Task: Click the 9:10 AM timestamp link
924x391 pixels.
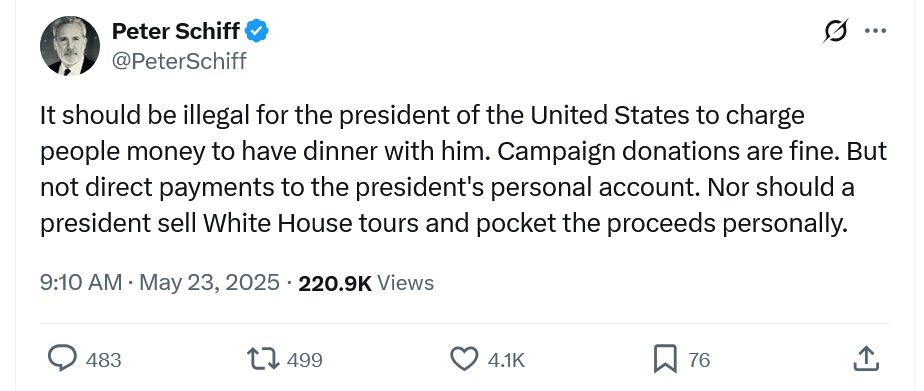Action: click(81, 283)
